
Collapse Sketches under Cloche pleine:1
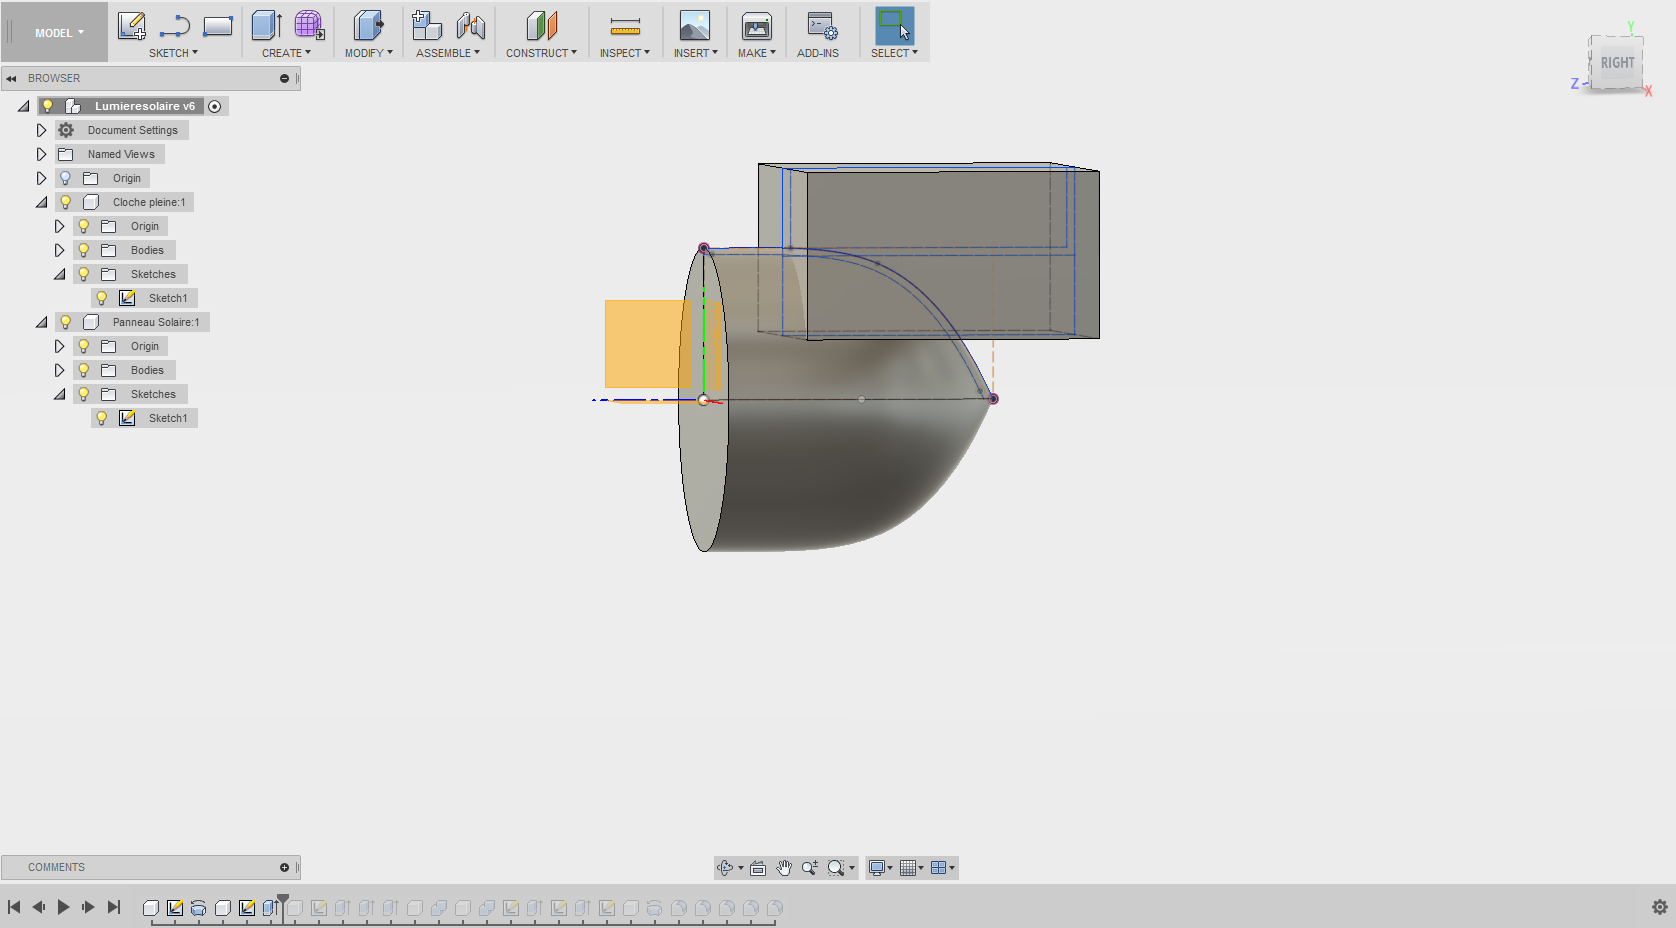tap(59, 274)
